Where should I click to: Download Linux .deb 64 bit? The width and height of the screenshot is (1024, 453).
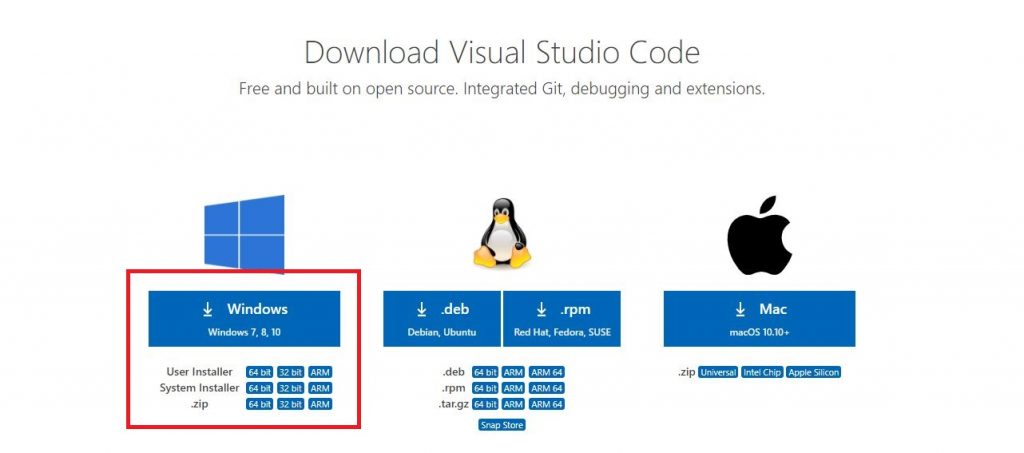[485, 373]
